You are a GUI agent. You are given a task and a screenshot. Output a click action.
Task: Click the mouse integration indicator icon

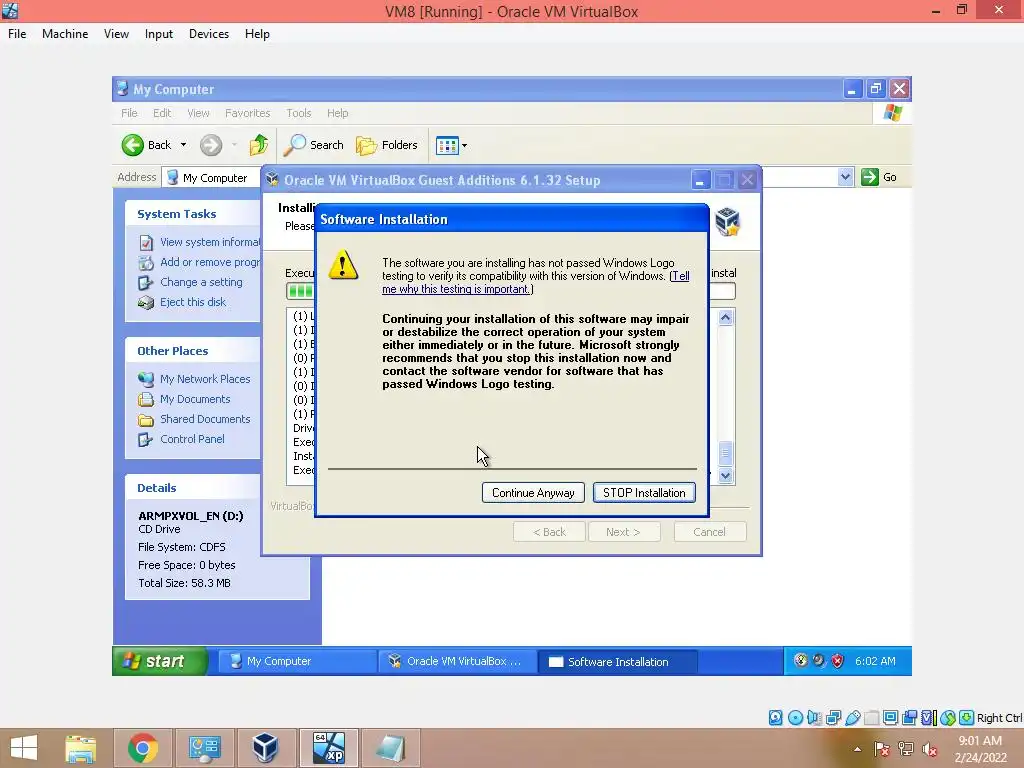point(948,718)
